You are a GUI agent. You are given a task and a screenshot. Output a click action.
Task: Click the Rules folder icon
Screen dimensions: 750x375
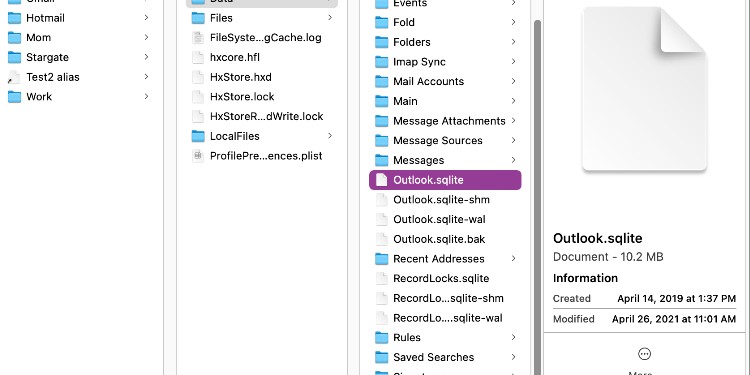click(x=381, y=338)
